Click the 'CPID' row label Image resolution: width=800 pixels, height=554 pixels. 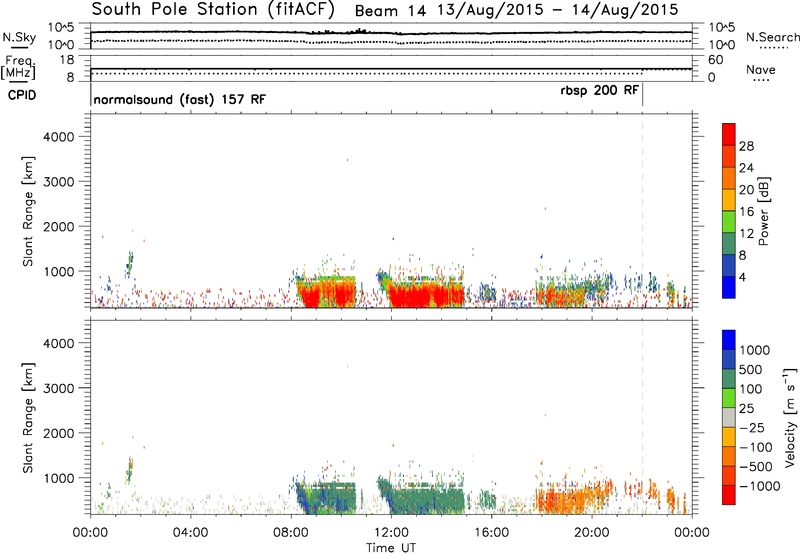(x=22, y=95)
